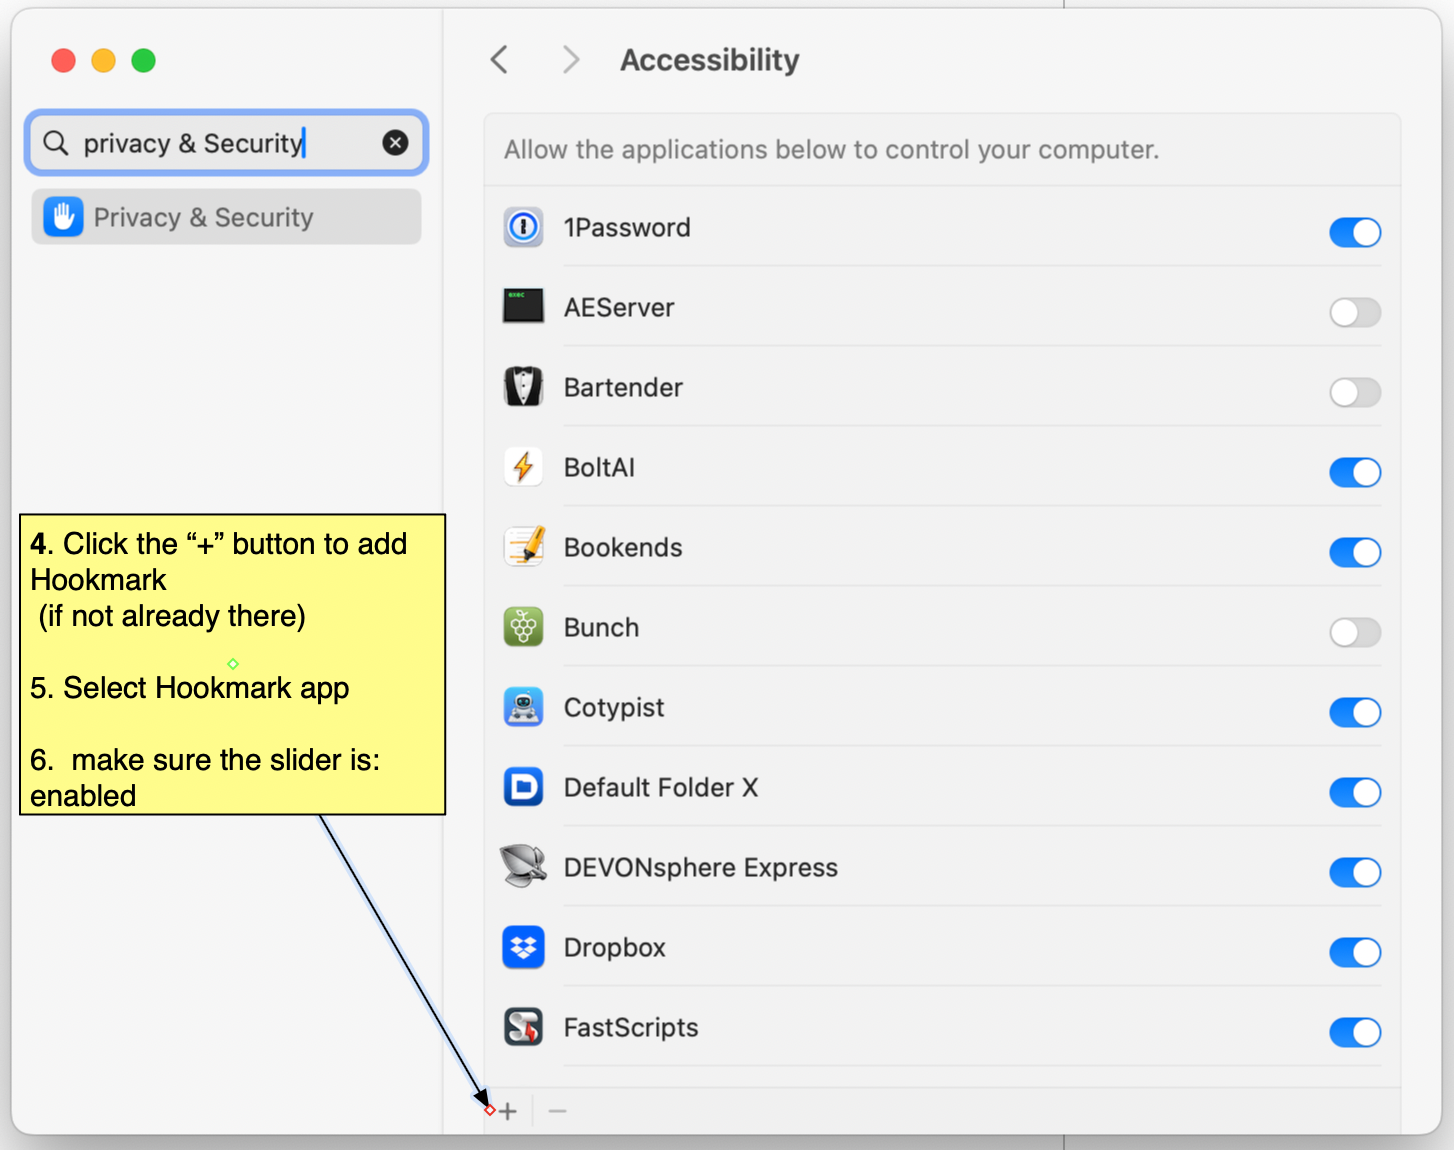Click the plus button to add an app

click(x=508, y=1111)
